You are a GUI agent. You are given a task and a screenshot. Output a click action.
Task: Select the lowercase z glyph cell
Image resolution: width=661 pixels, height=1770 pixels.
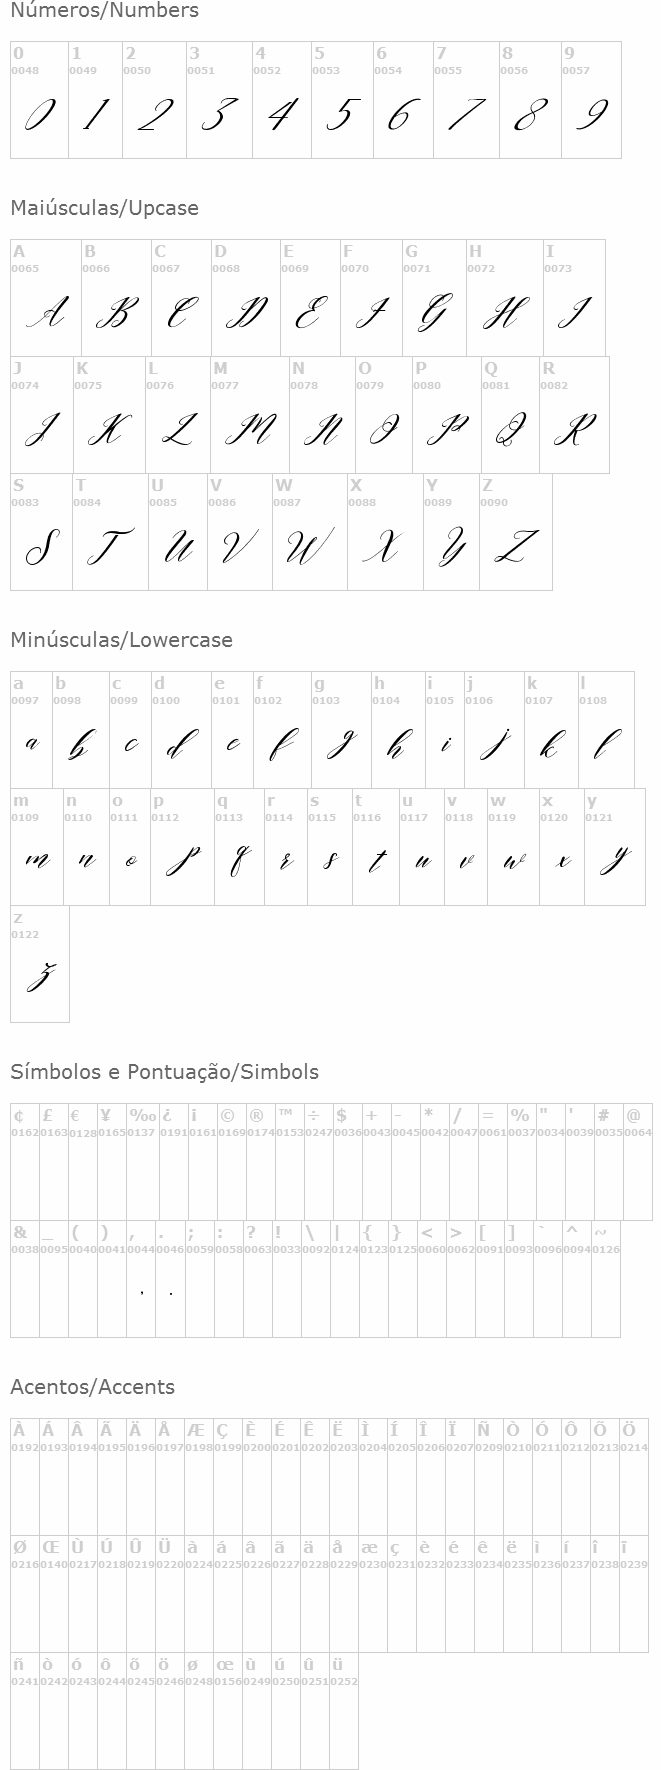40,964
